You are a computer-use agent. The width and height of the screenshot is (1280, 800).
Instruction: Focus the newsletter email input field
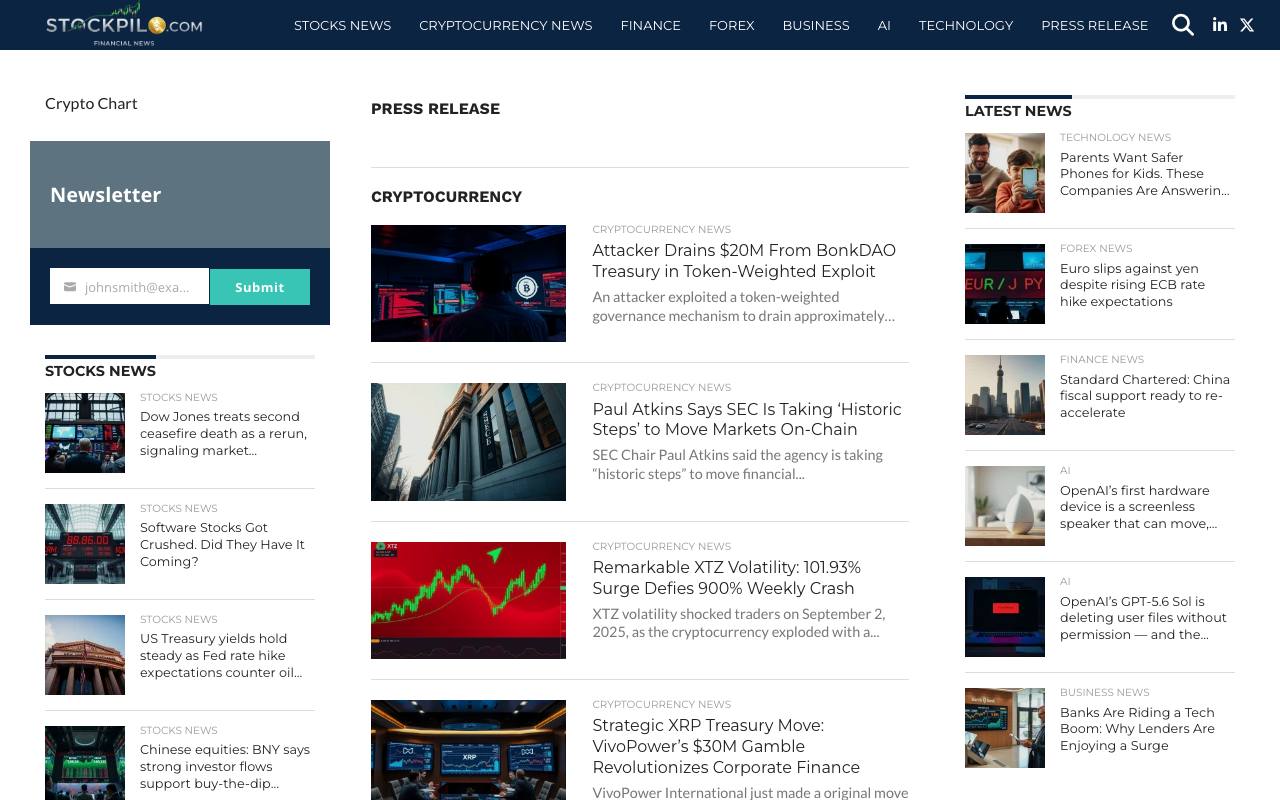pyautogui.click(x=130, y=287)
